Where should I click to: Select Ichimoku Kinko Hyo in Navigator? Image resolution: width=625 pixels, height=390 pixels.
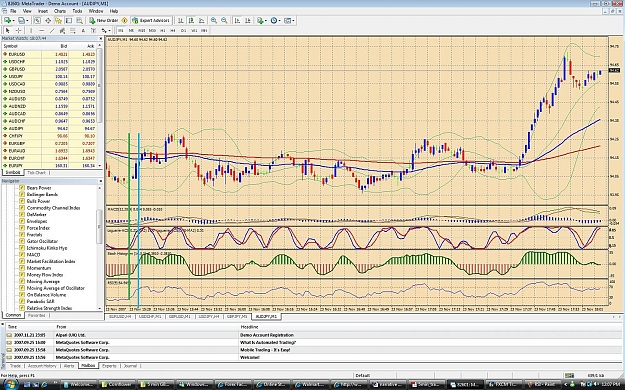click(x=47, y=248)
